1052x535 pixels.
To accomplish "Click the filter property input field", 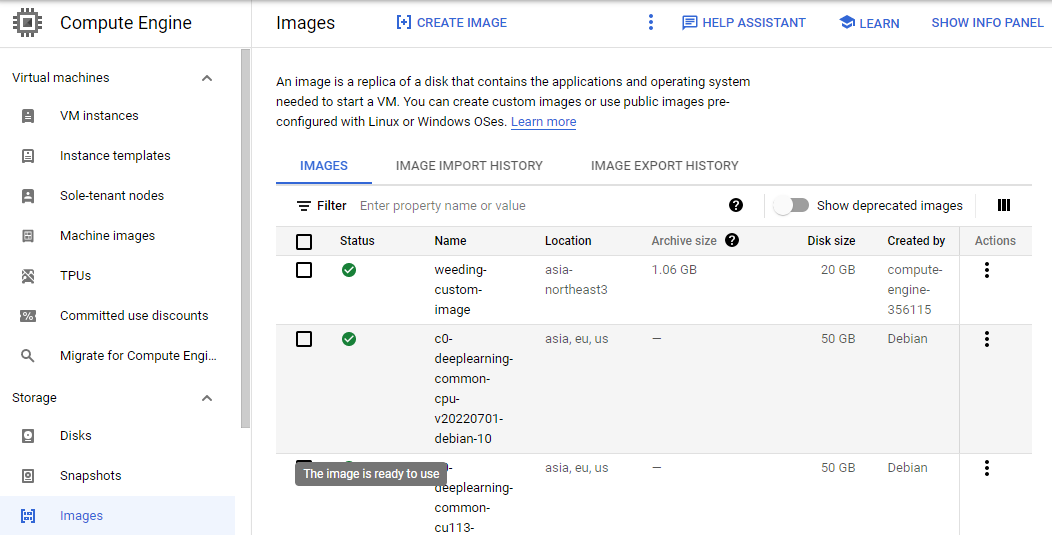I will click(x=537, y=205).
